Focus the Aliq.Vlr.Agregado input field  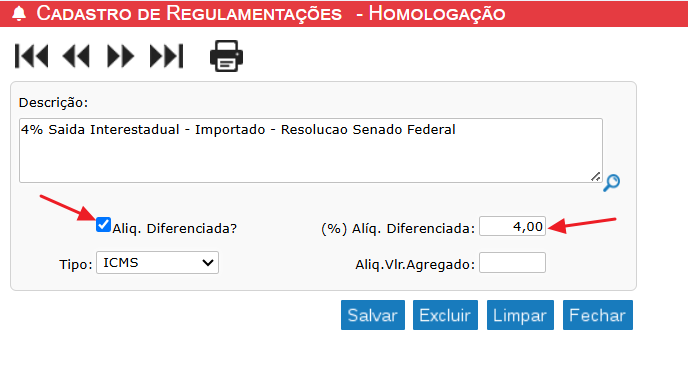(x=512, y=262)
